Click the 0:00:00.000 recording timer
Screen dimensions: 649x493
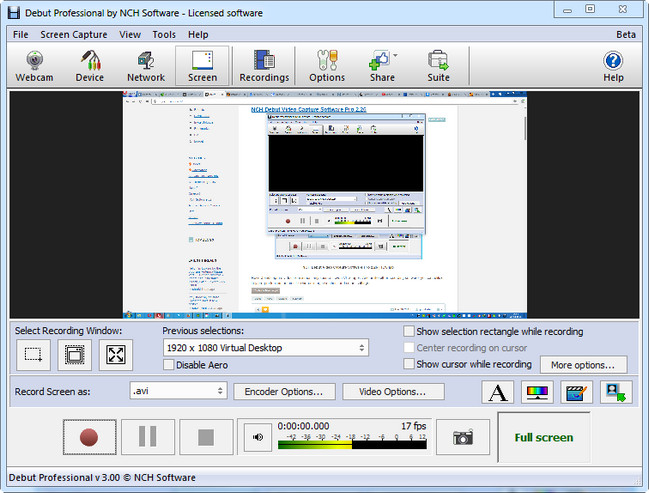tap(303, 426)
